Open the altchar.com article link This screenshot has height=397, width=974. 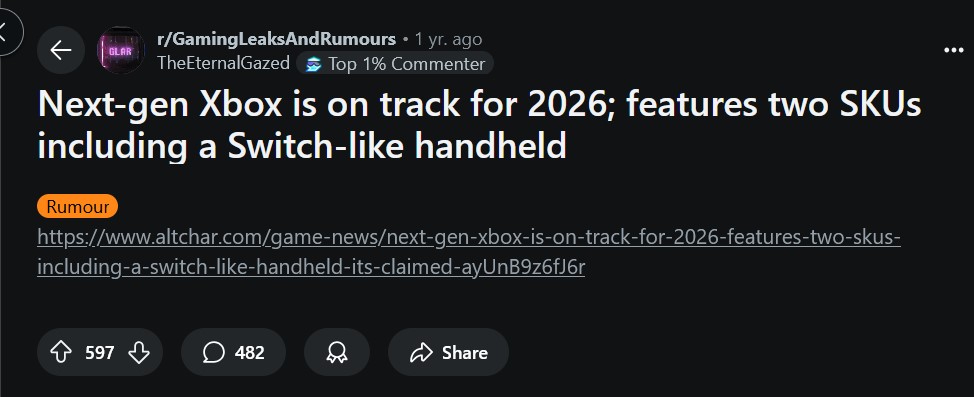pos(469,252)
